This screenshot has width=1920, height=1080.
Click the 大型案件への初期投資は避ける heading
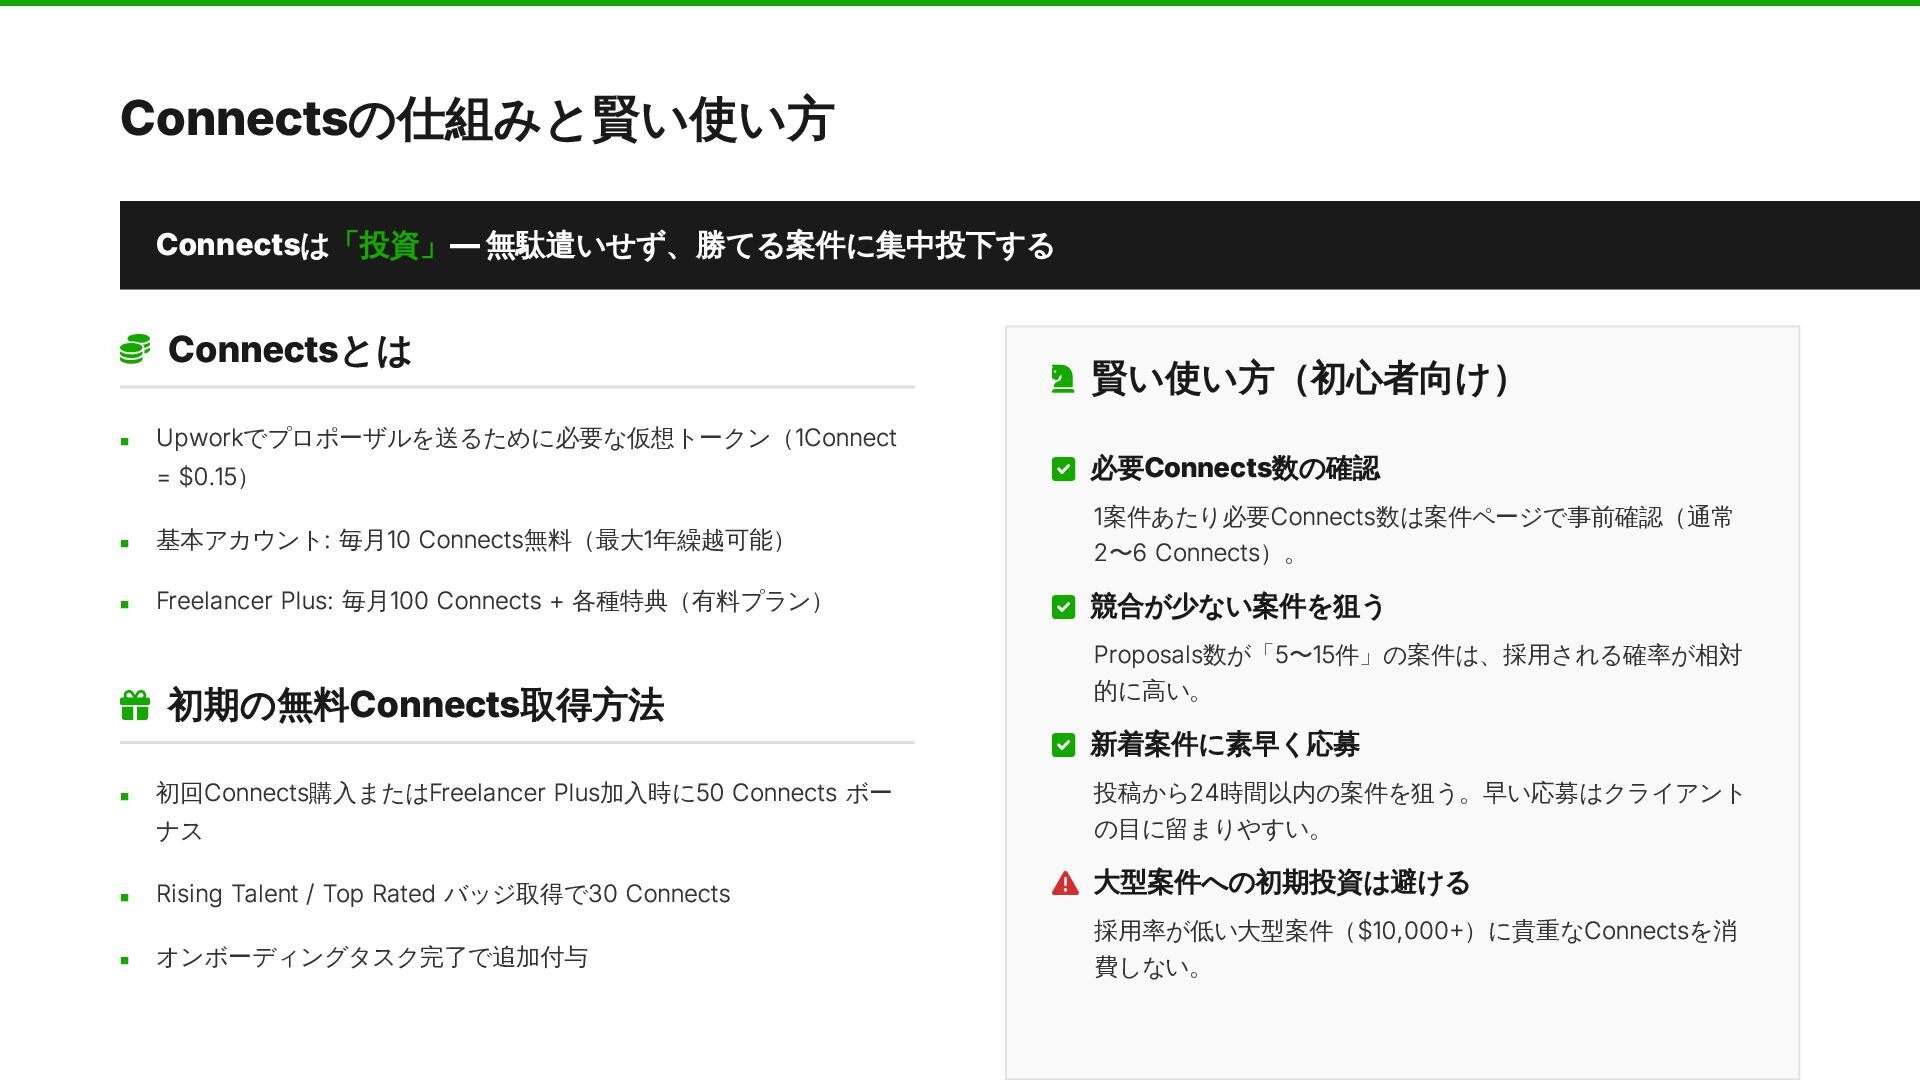coord(1281,883)
